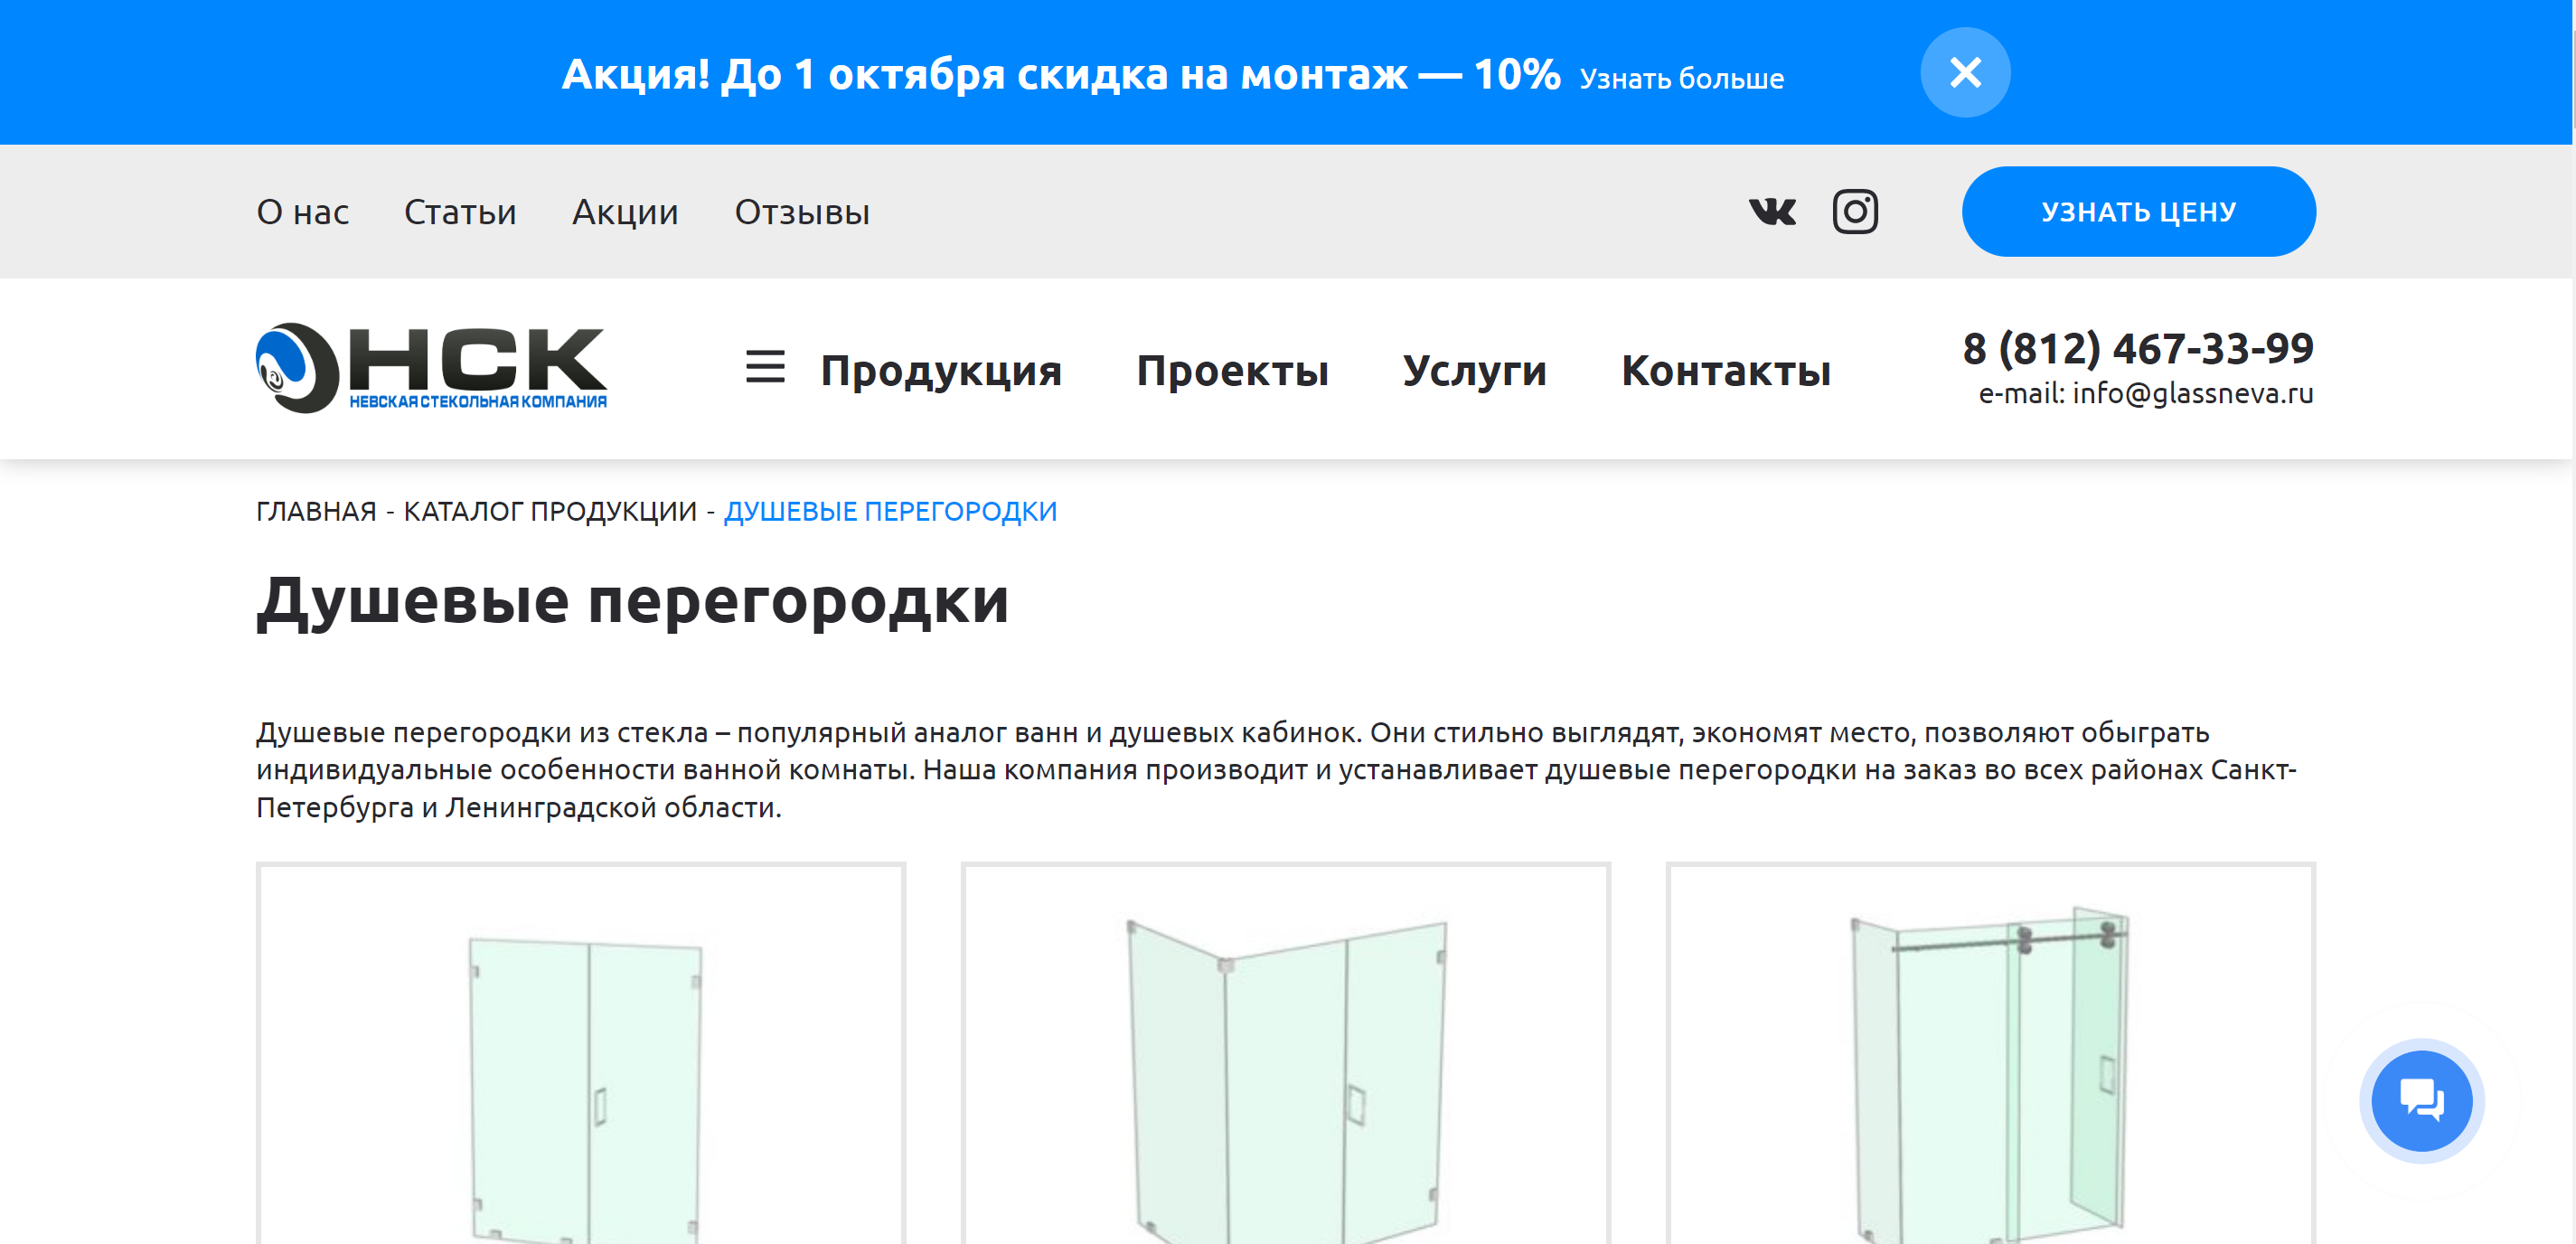
Task: Close the promo banner with X icon
Action: point(1965,72)
